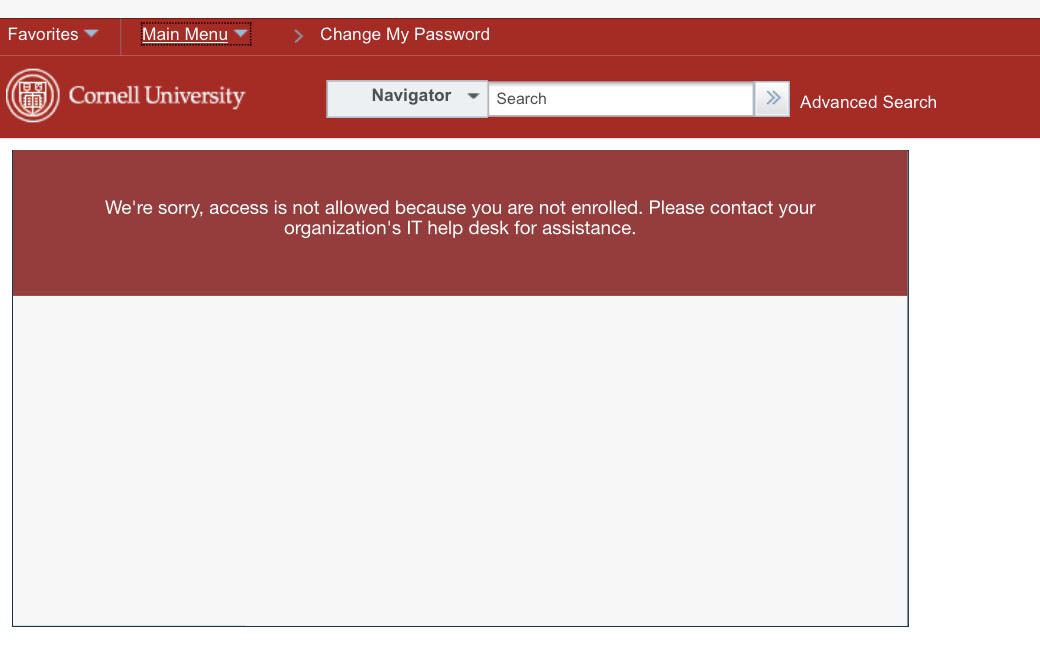The height and width of the screenshot is (647, 1040).
Task: Click the white margin right of content panel
Action: 975,400
